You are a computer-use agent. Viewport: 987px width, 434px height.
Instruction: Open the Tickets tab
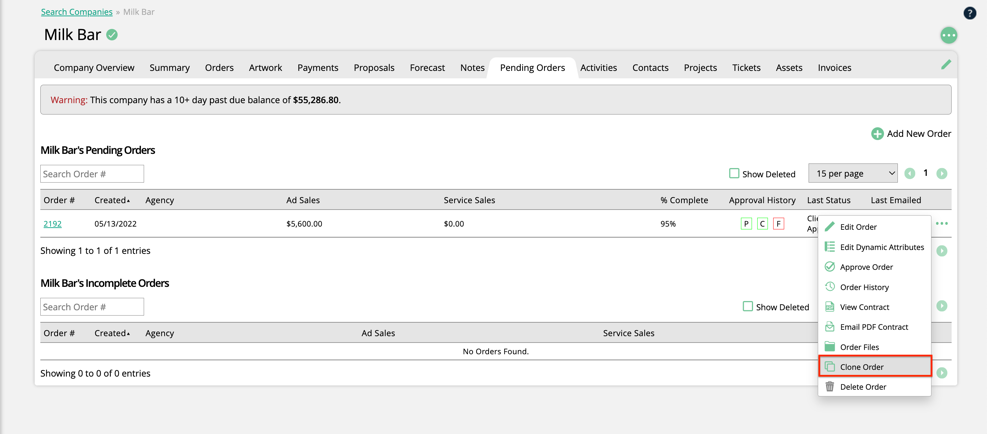747,67
